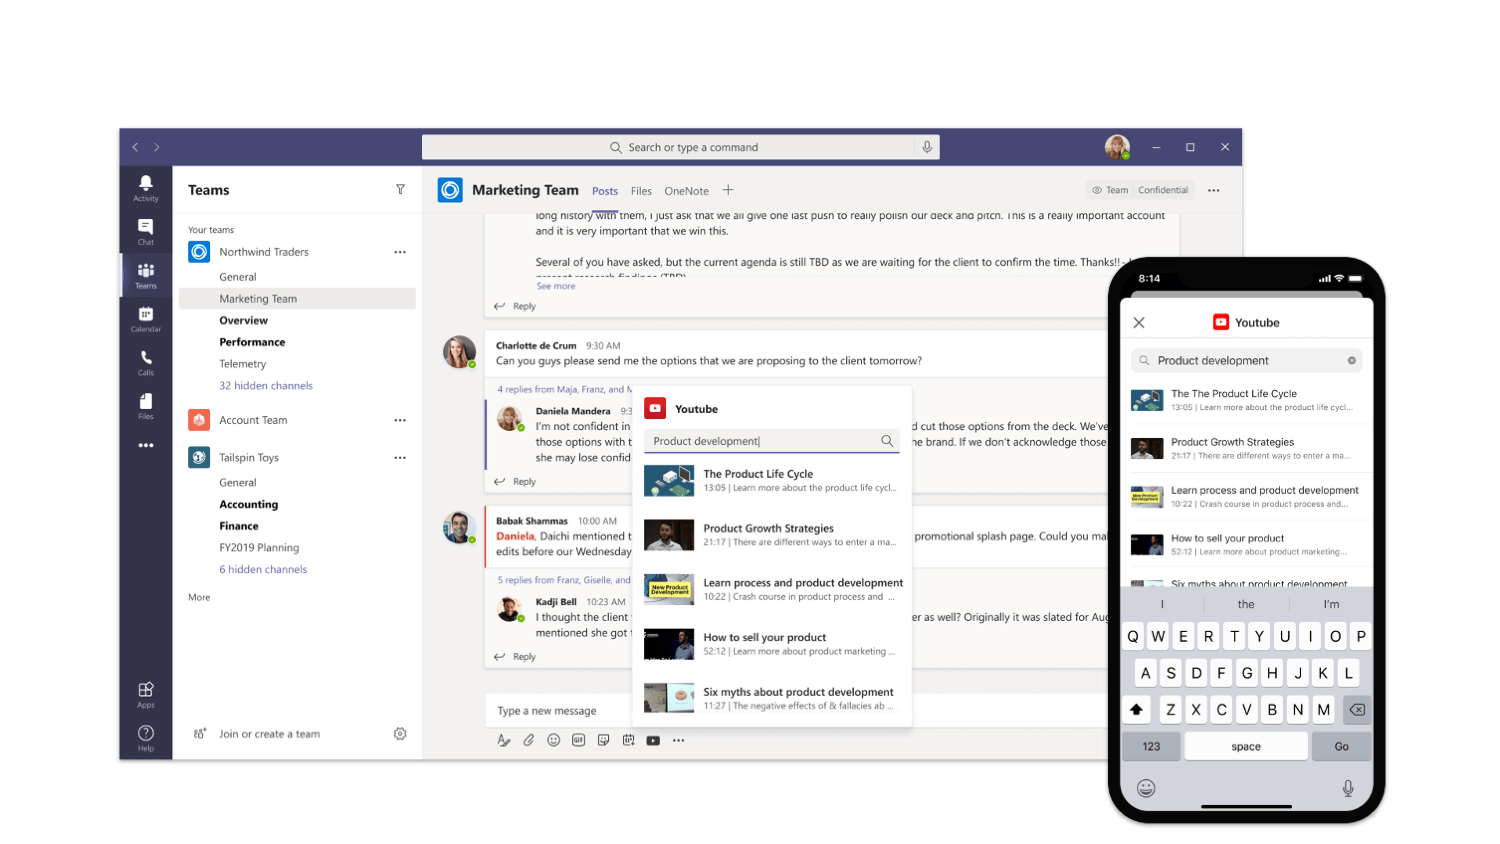The image size is (1500, 844).
Task: Add a tab with plus icon
Action: [728, 190]
